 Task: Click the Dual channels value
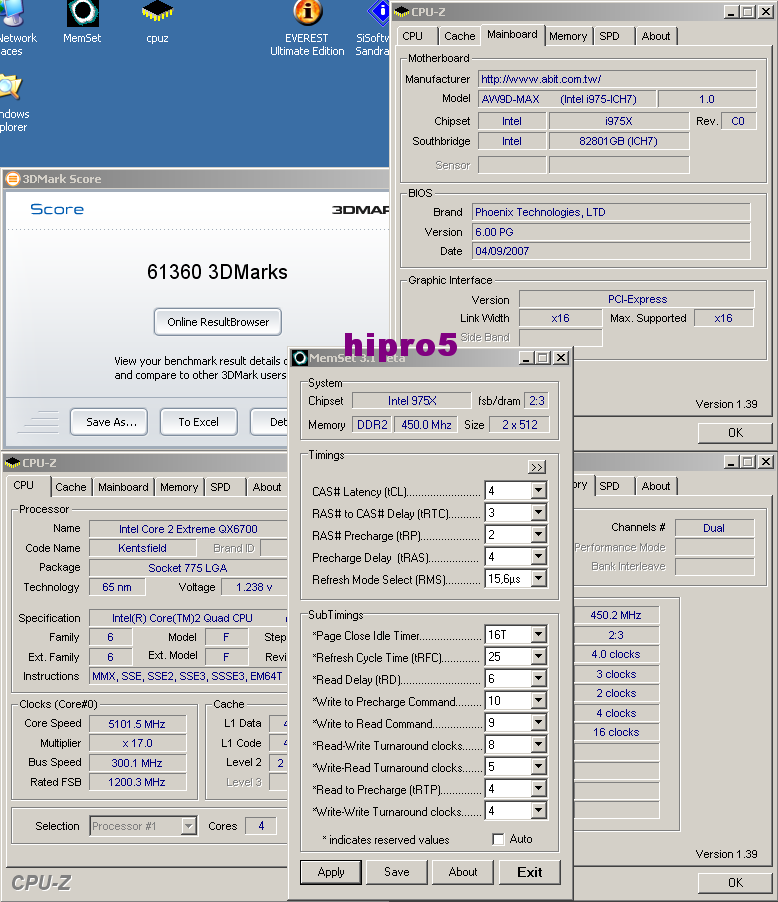tap(714, 528)
